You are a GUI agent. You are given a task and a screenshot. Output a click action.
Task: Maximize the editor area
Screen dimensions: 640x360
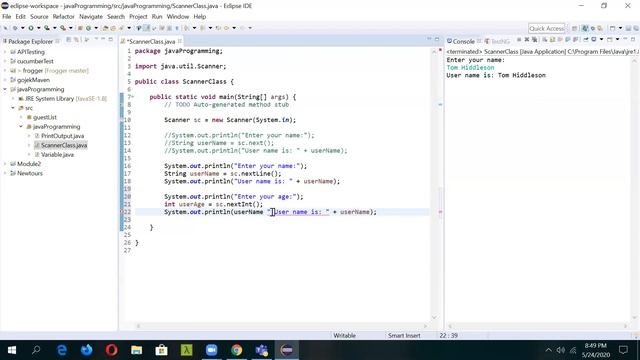coord(437,39)
